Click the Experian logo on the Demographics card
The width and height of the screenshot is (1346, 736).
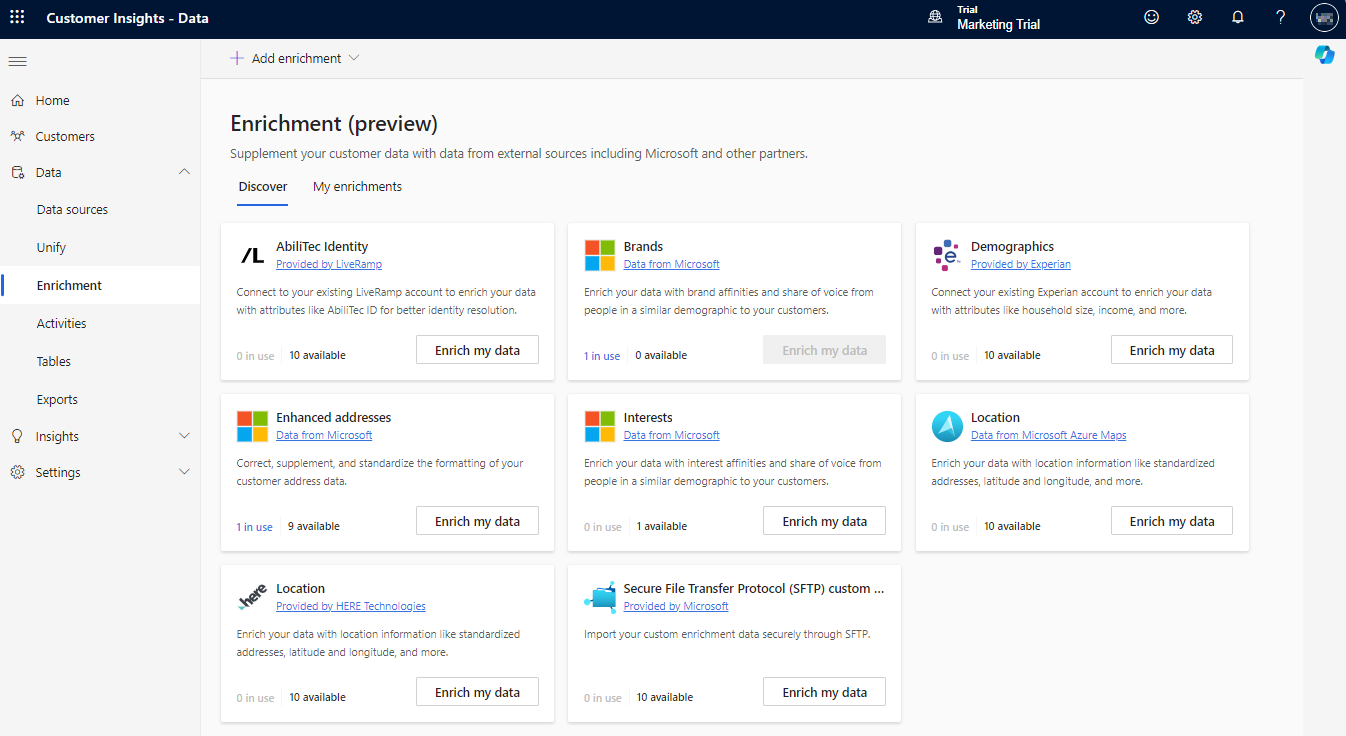pyautogui.click(x=945, y=254)
